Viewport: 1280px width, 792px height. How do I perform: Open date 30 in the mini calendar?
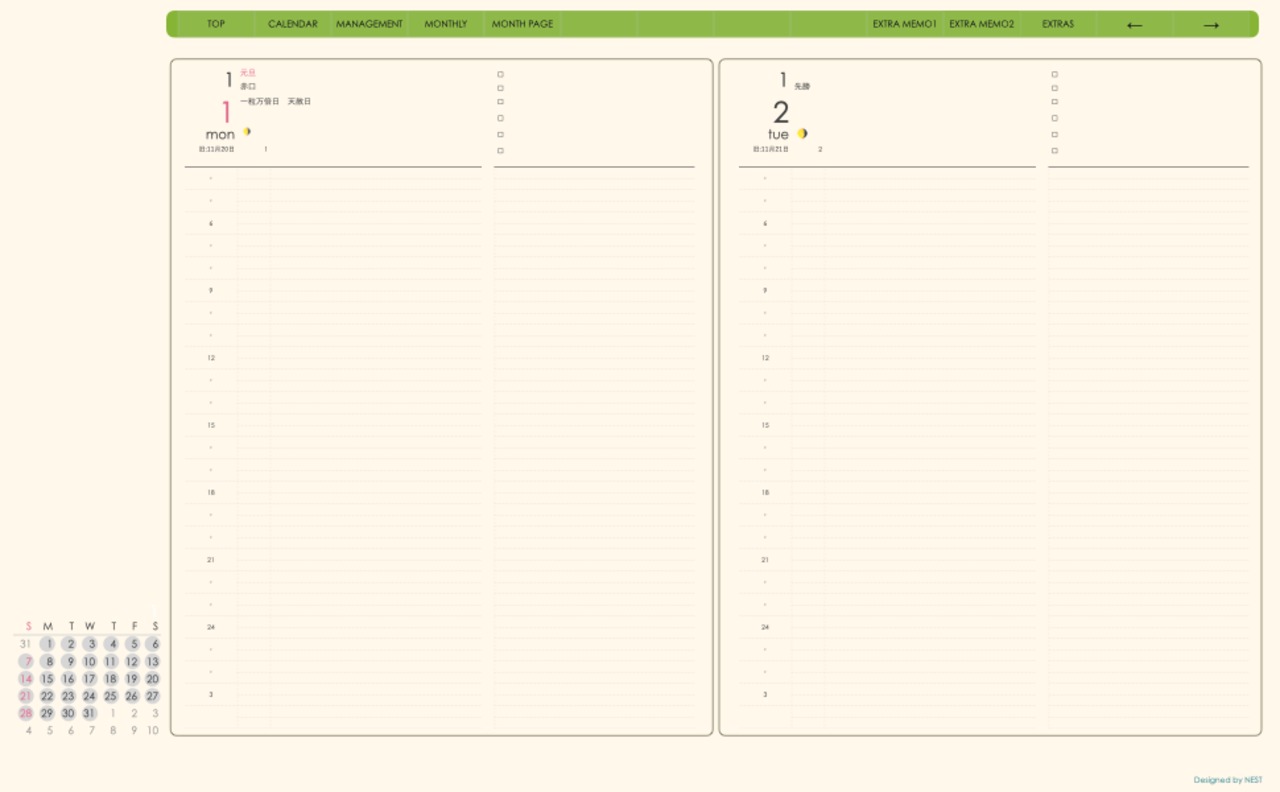coord(68,713)
